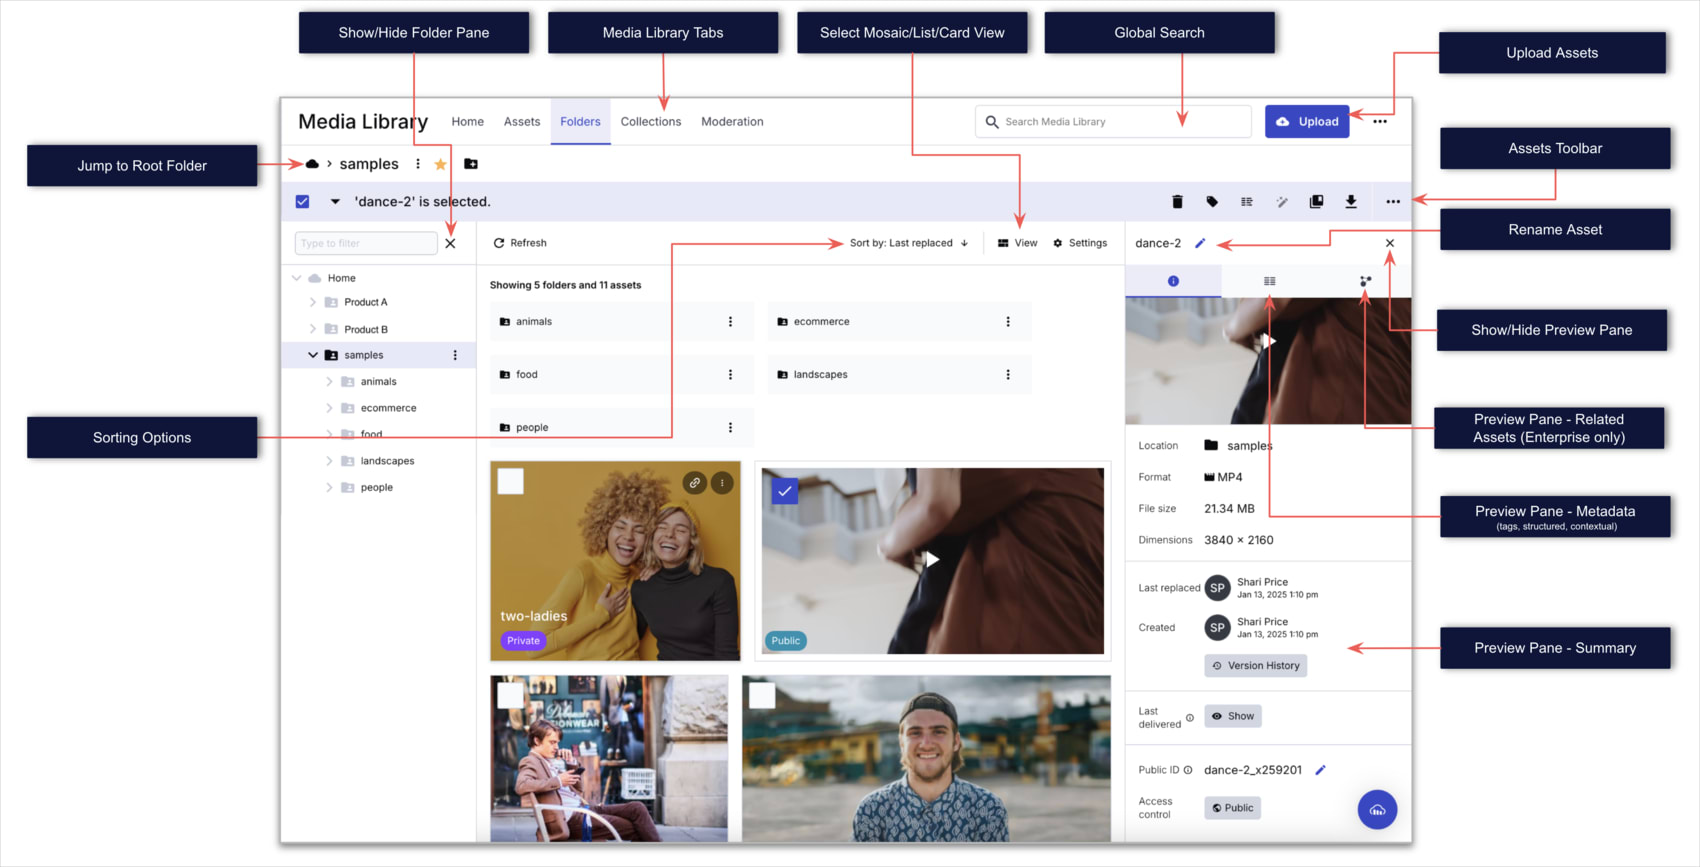Switch to the Assets tab
Screen dimensions: 1700x867
click(x=522, y=122)
